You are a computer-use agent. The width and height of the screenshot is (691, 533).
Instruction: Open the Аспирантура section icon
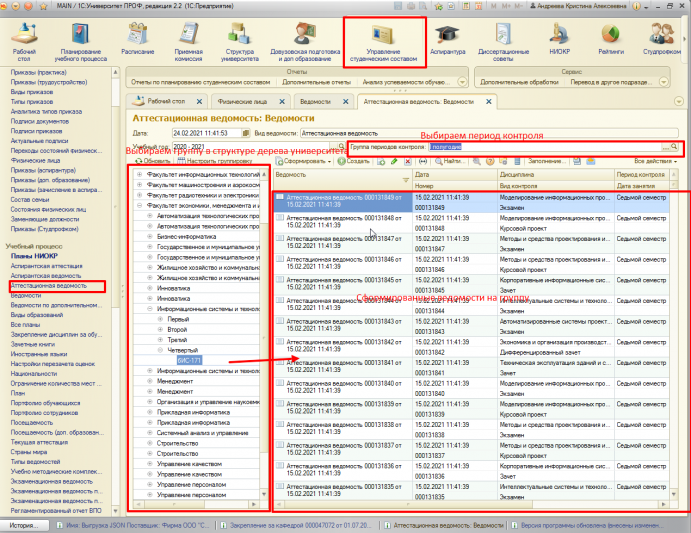pos(447,39)
